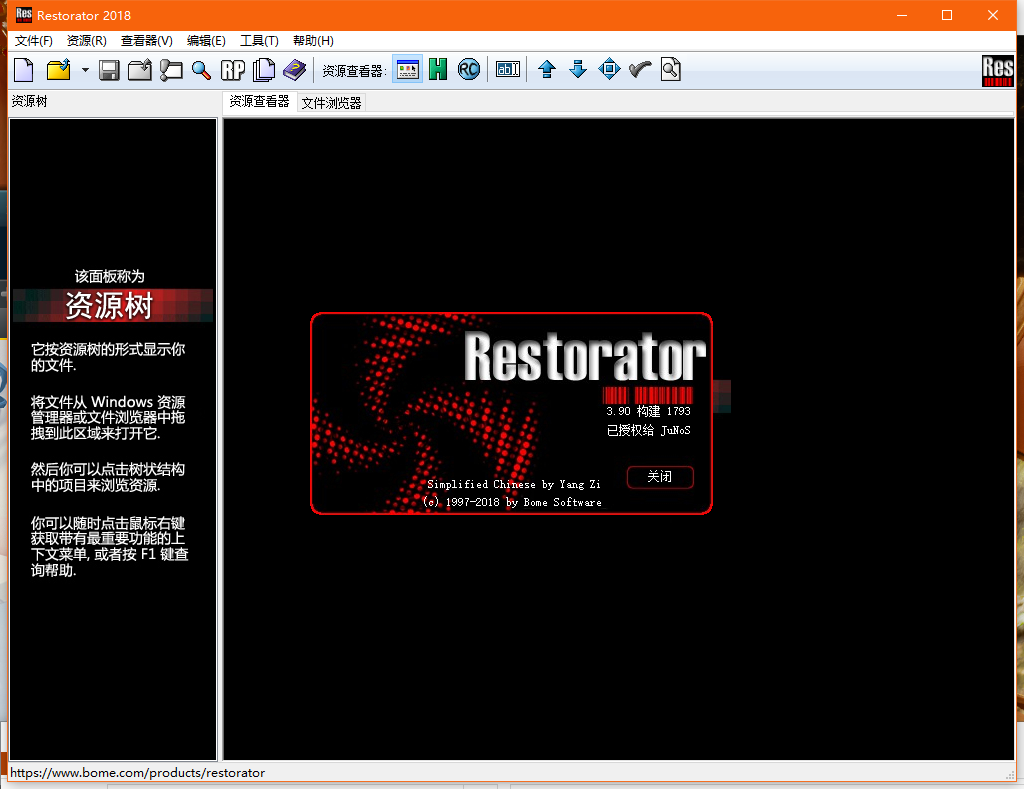Screen dimensions: 1024x789
Task: Click the blue down arrow icon
Action: tap(577, 70)
